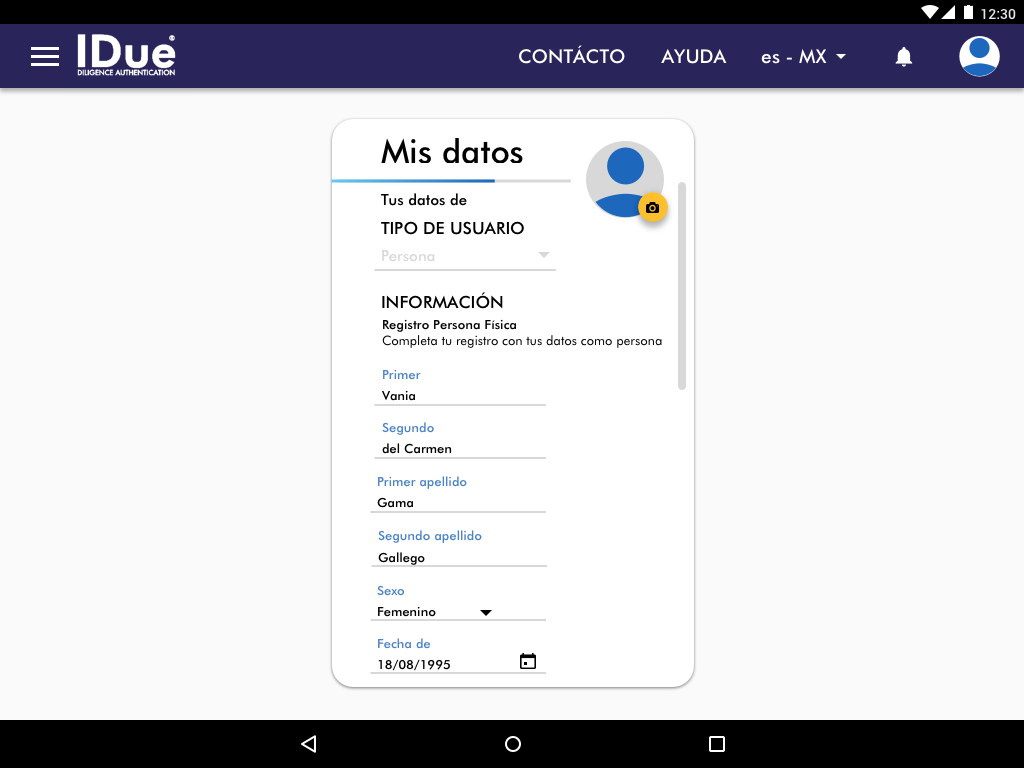Expand the es - MX language dropdown

pos(803,57)
